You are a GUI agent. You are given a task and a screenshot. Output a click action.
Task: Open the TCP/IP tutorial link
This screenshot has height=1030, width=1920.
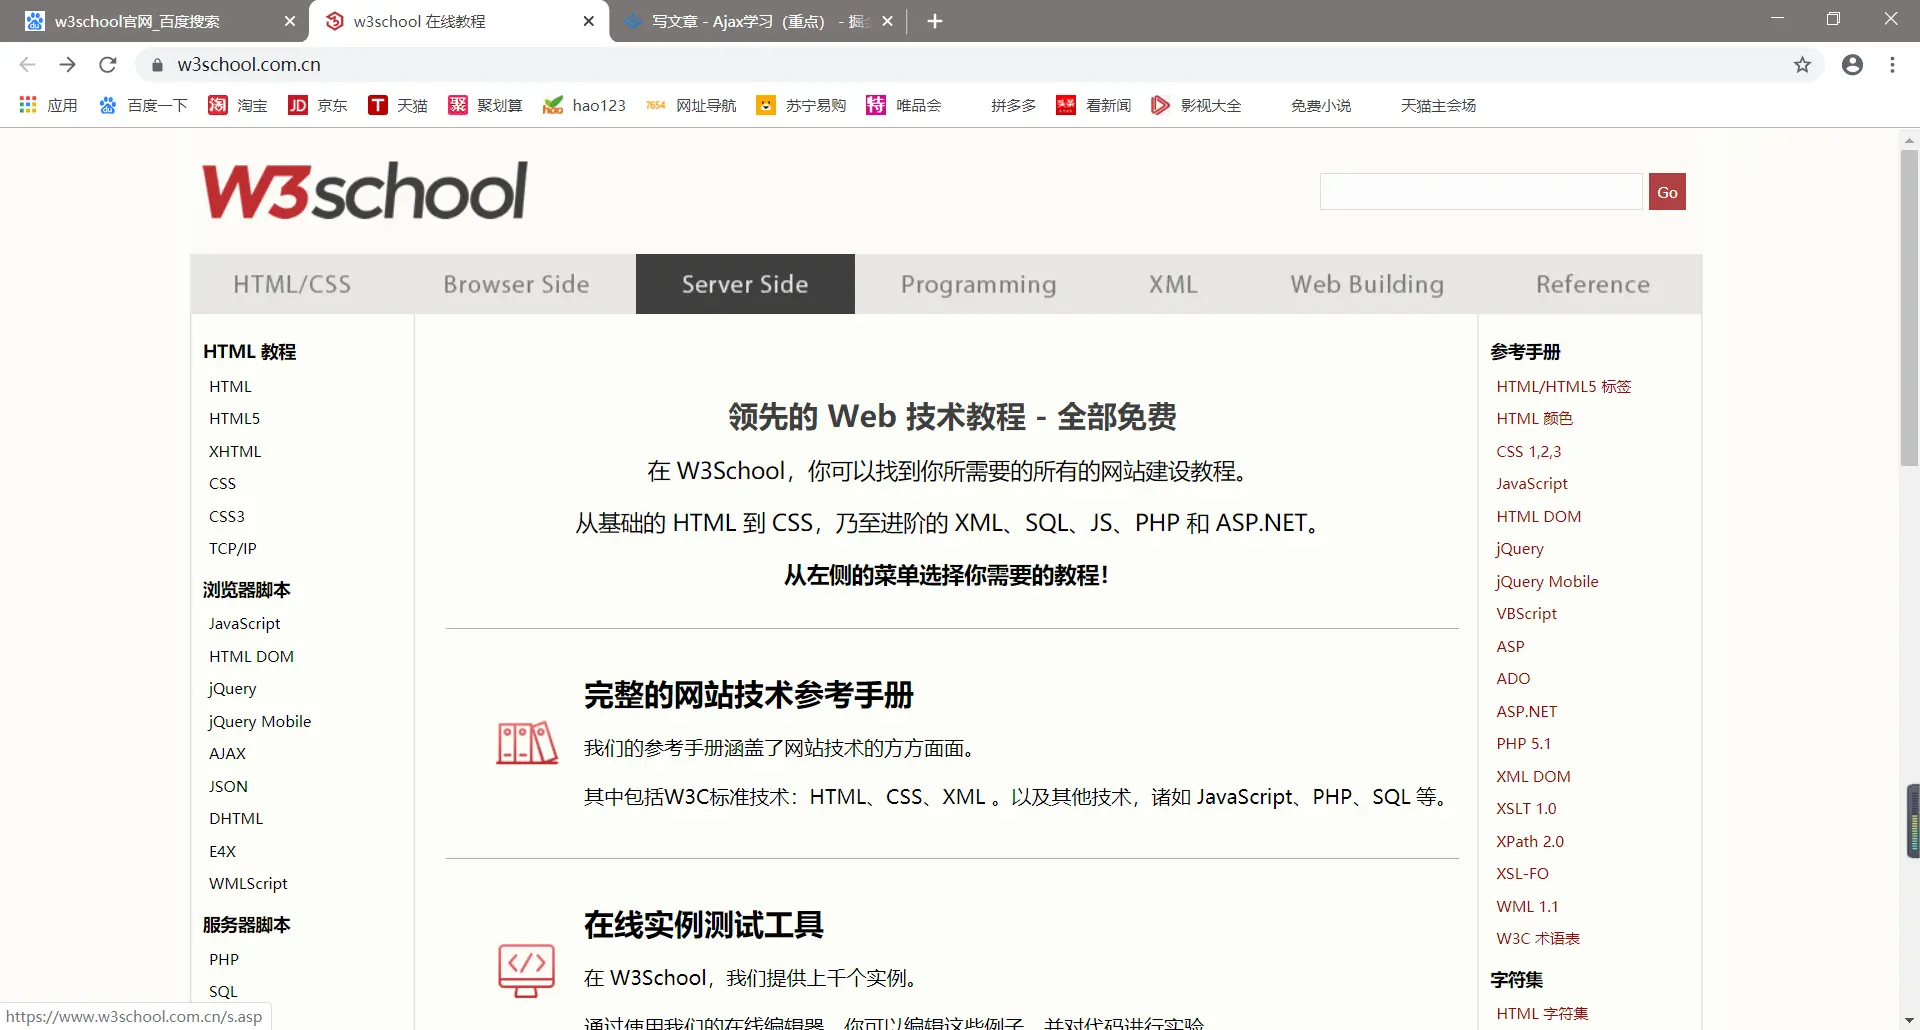point(233,549)
